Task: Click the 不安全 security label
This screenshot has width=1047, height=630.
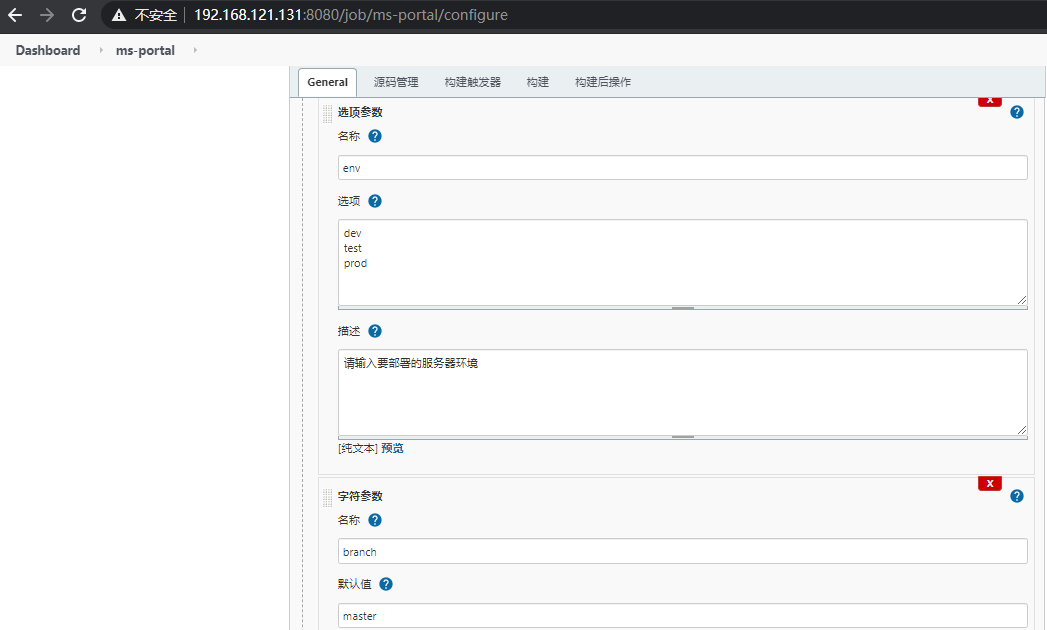Action: pos(156,15)
